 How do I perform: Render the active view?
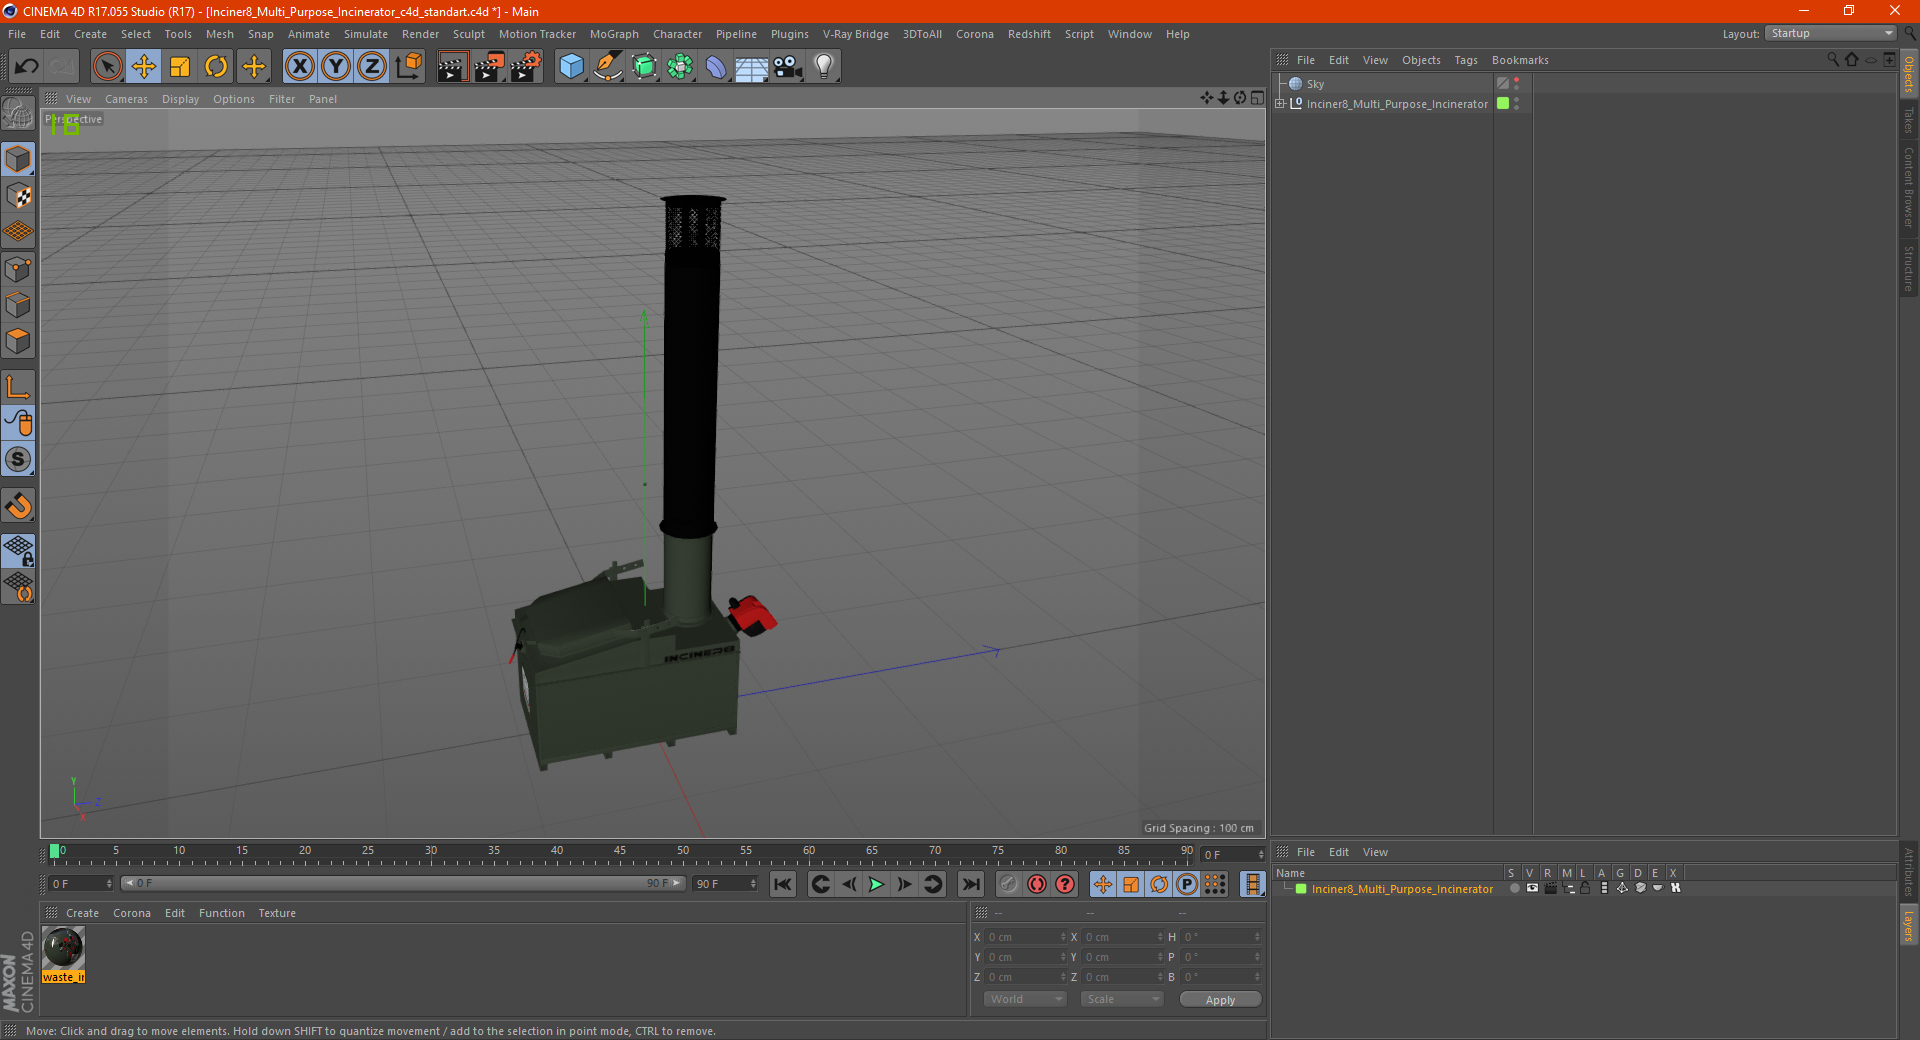pos(452,67)
